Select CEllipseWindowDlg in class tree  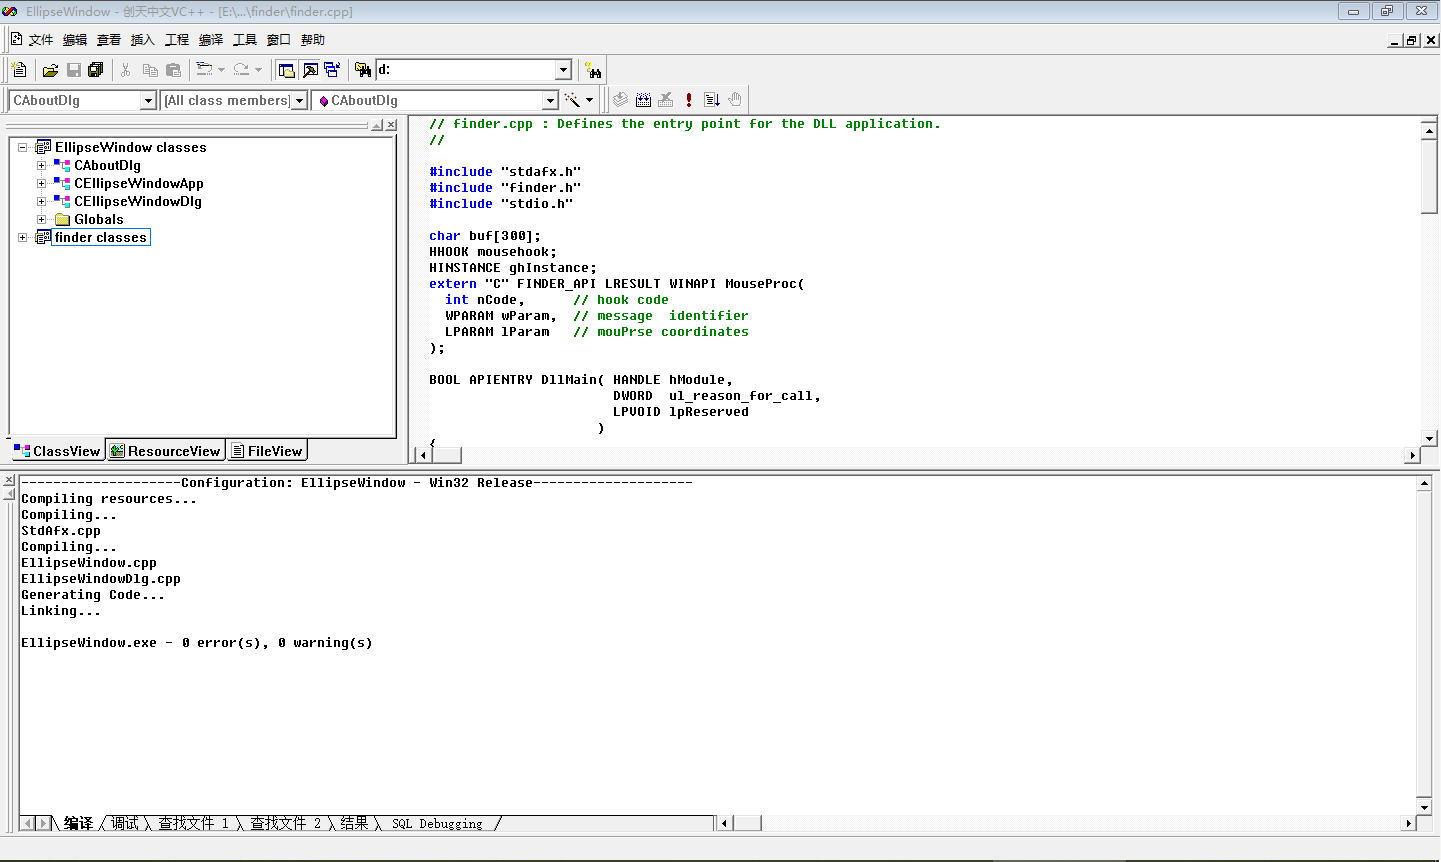pyautogui.click(x=138, y=201)
